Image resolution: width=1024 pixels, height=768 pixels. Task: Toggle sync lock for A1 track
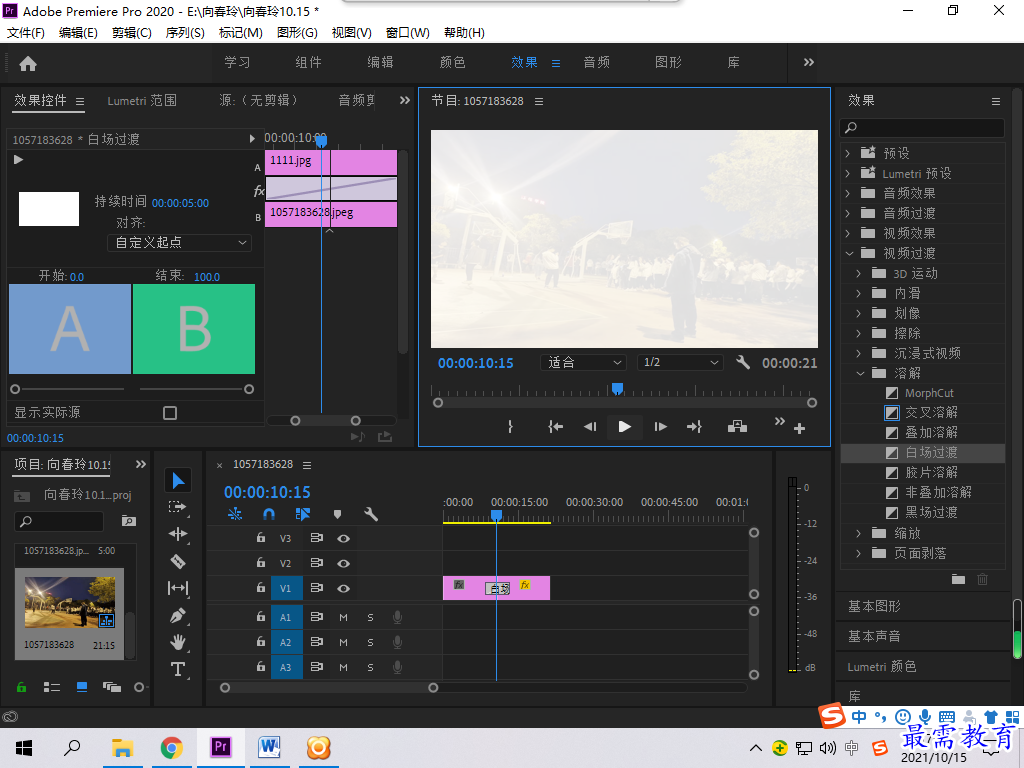(317, 617)
